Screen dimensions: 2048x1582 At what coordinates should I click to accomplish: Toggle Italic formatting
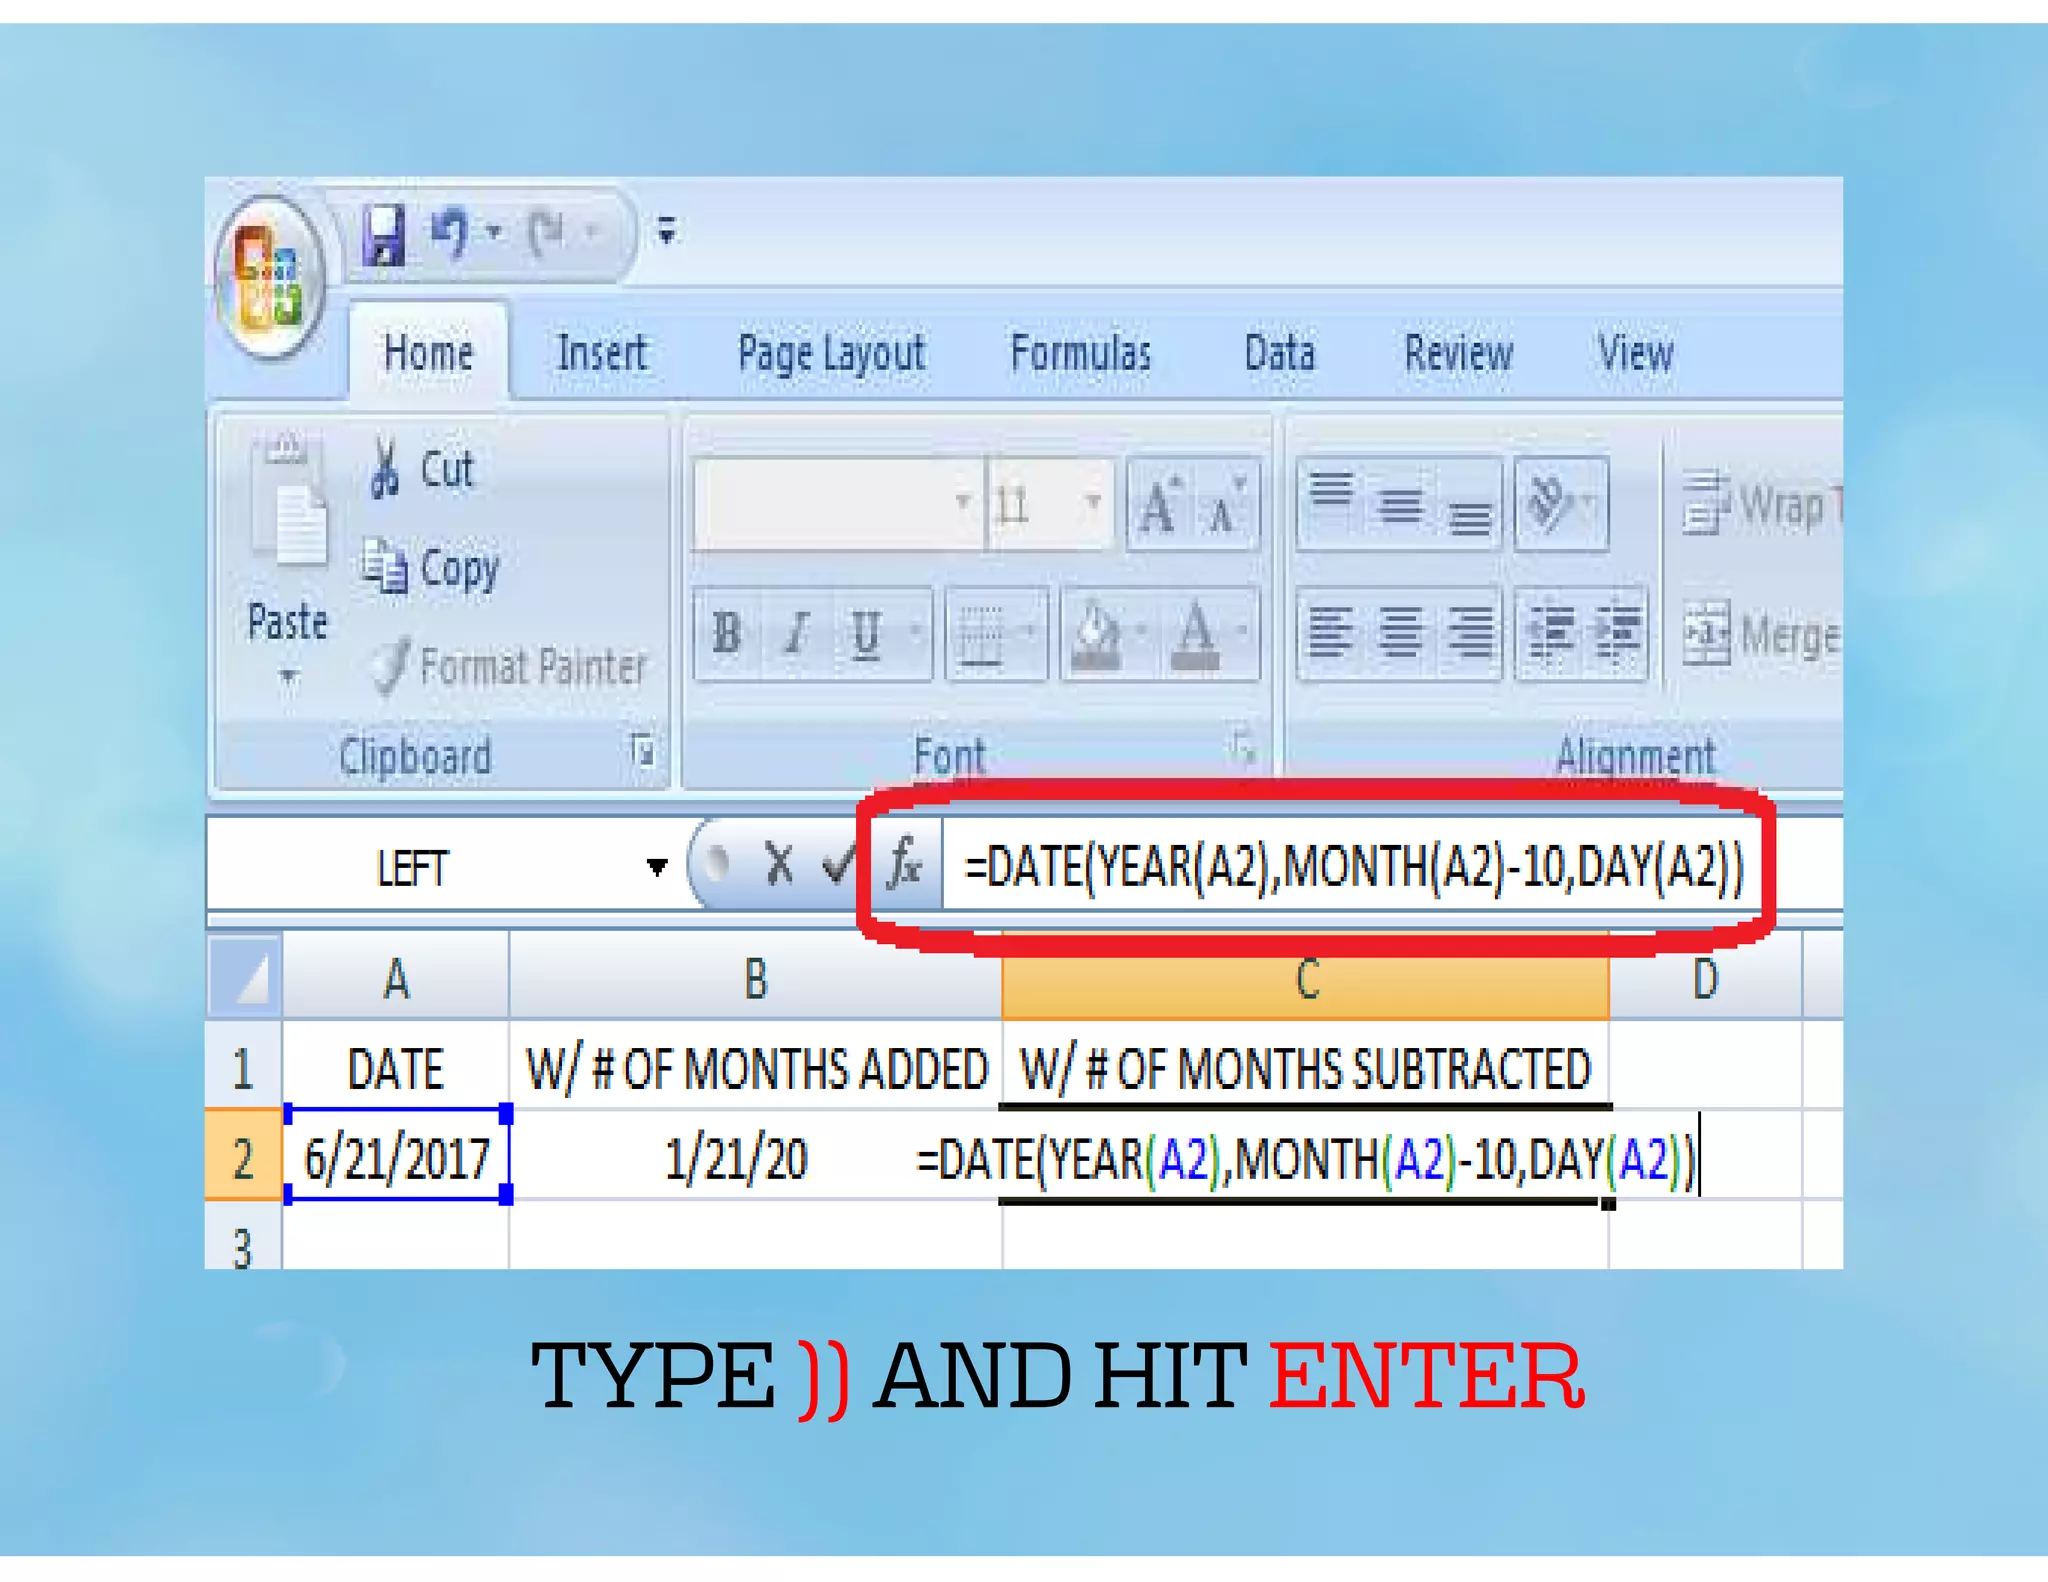[796, 632]
